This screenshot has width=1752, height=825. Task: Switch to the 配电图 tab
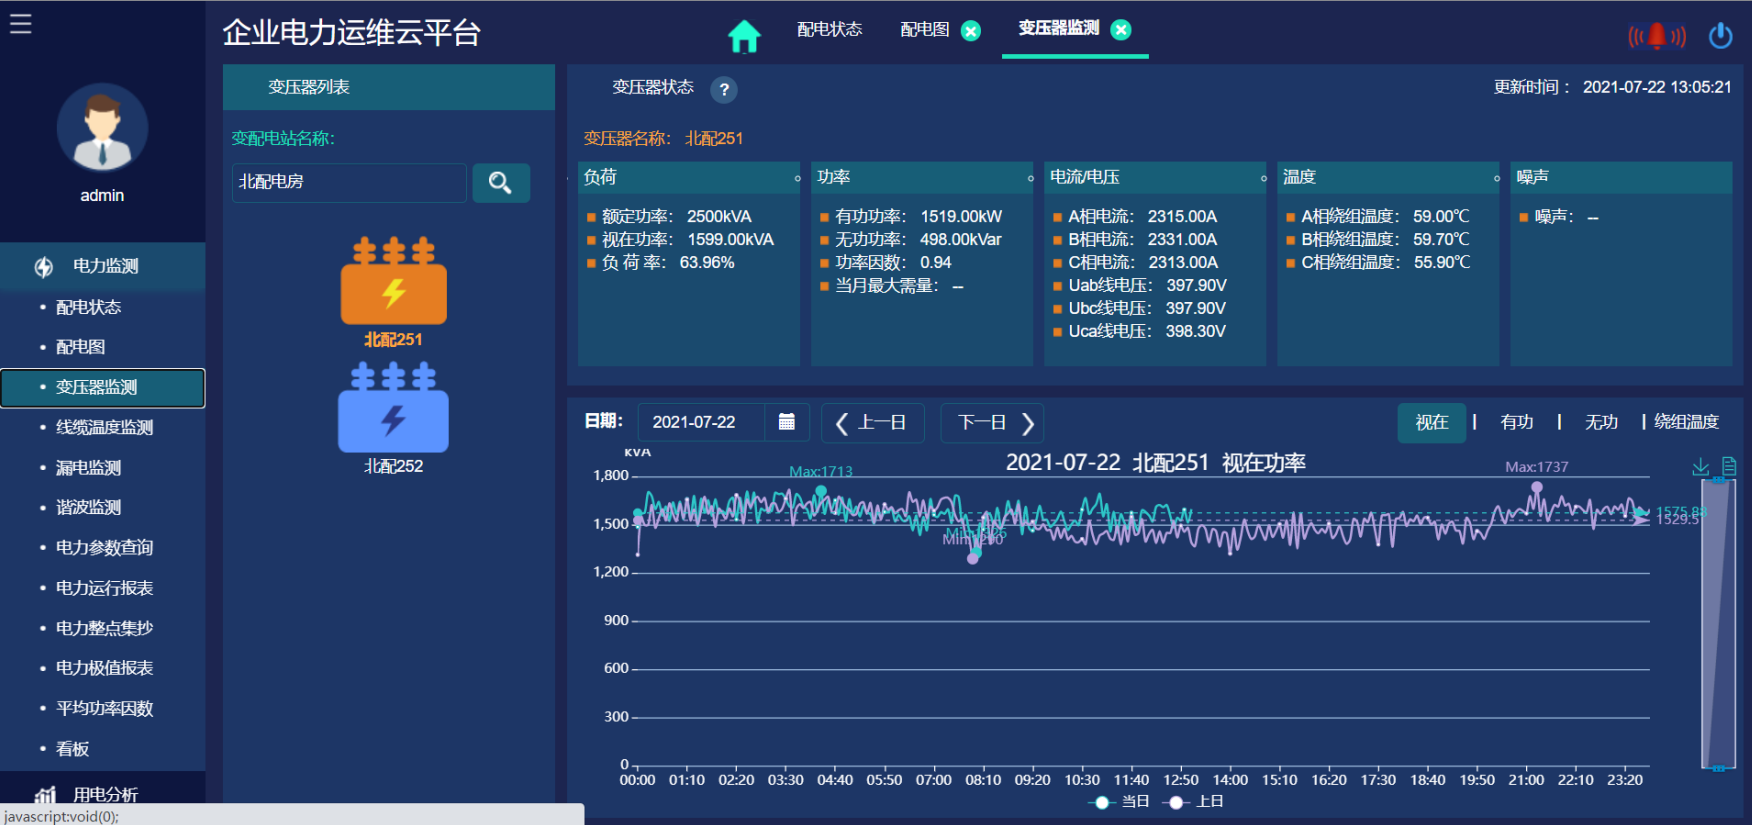coord(925,30)
